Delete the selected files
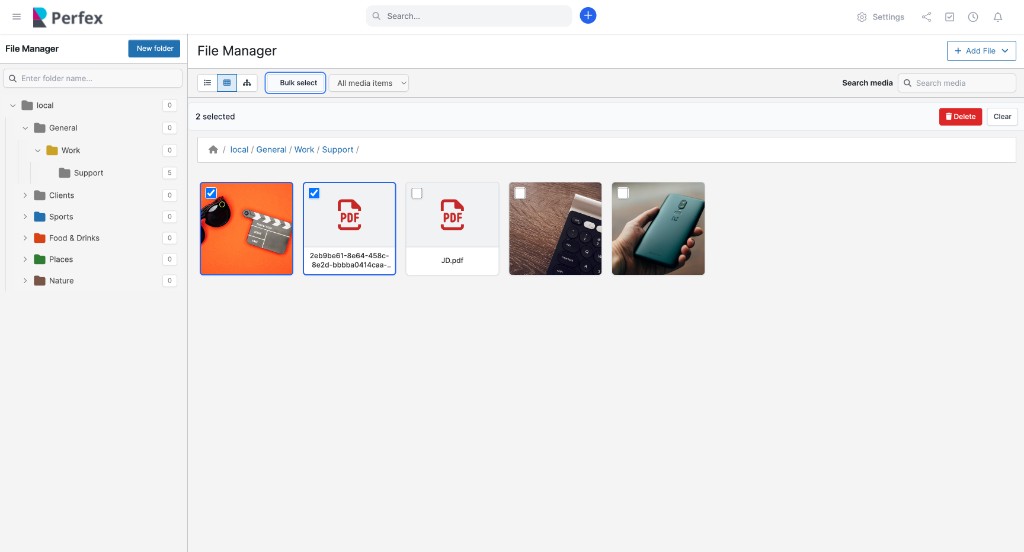The image size is (1024, 552). click(x=960, y=117)
